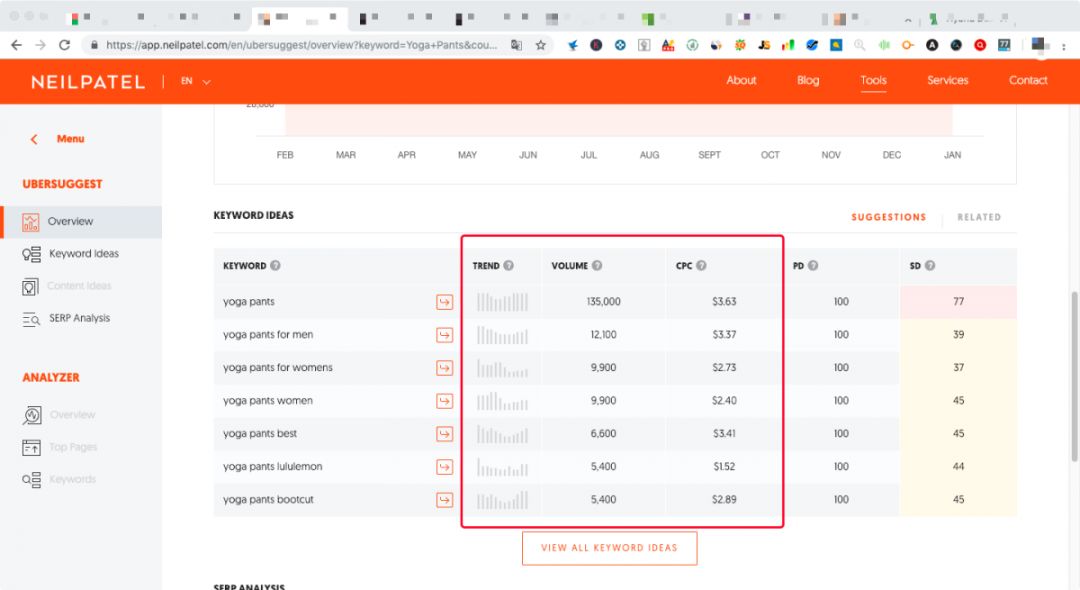Click the 'yoga pants women' keyword text
Image resolution: width=1080 pixels, height=590 pixels.
[268, 401]
